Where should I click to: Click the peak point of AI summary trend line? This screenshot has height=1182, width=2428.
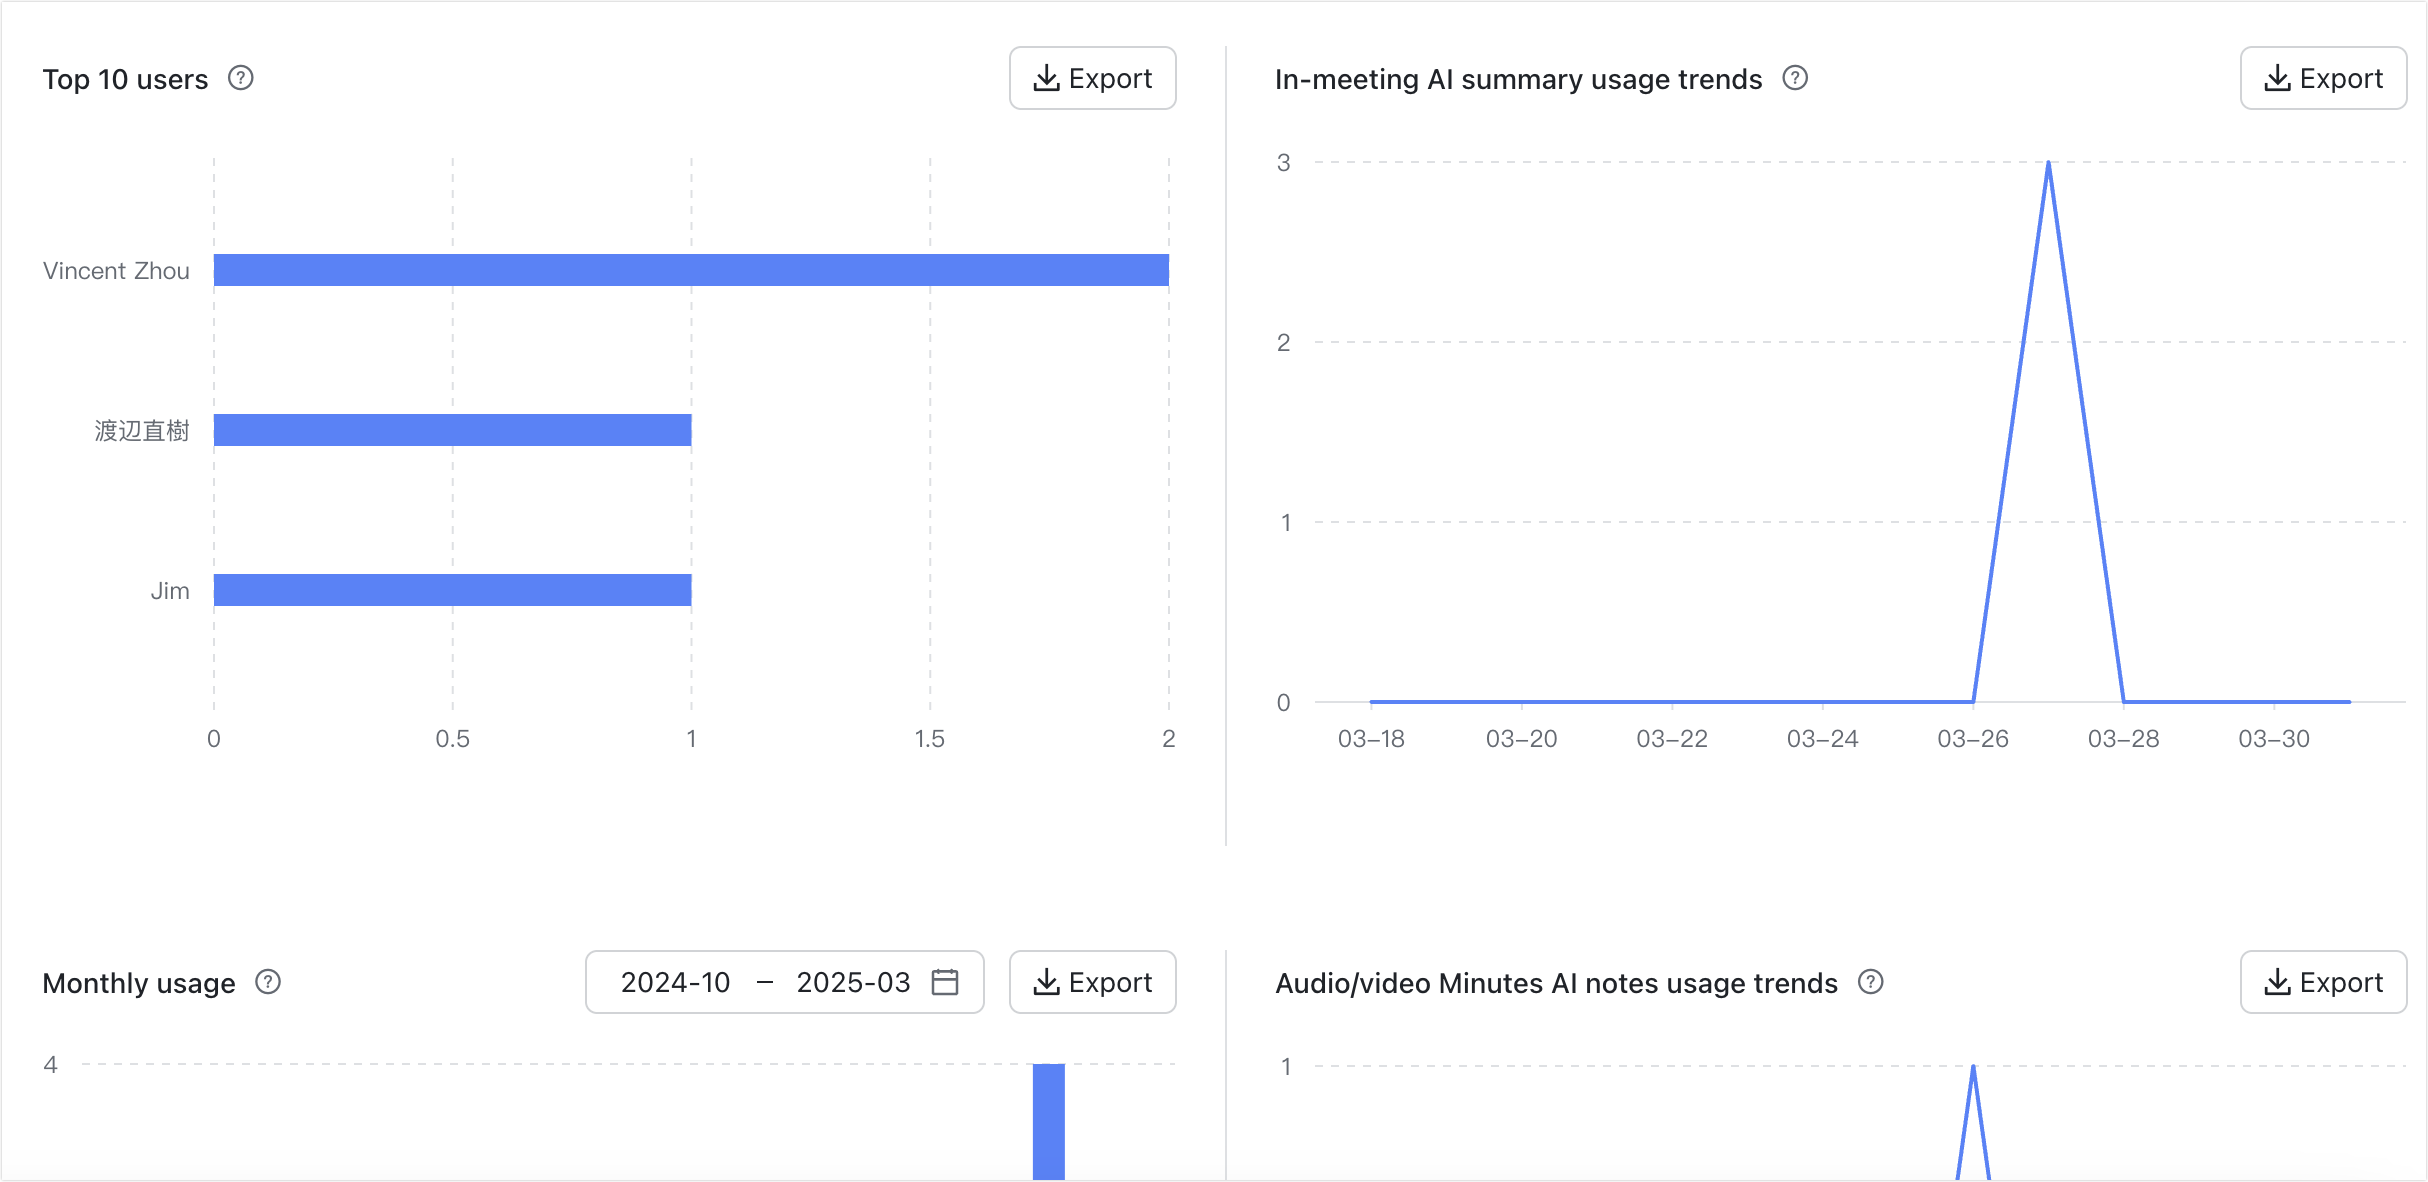2048,162
